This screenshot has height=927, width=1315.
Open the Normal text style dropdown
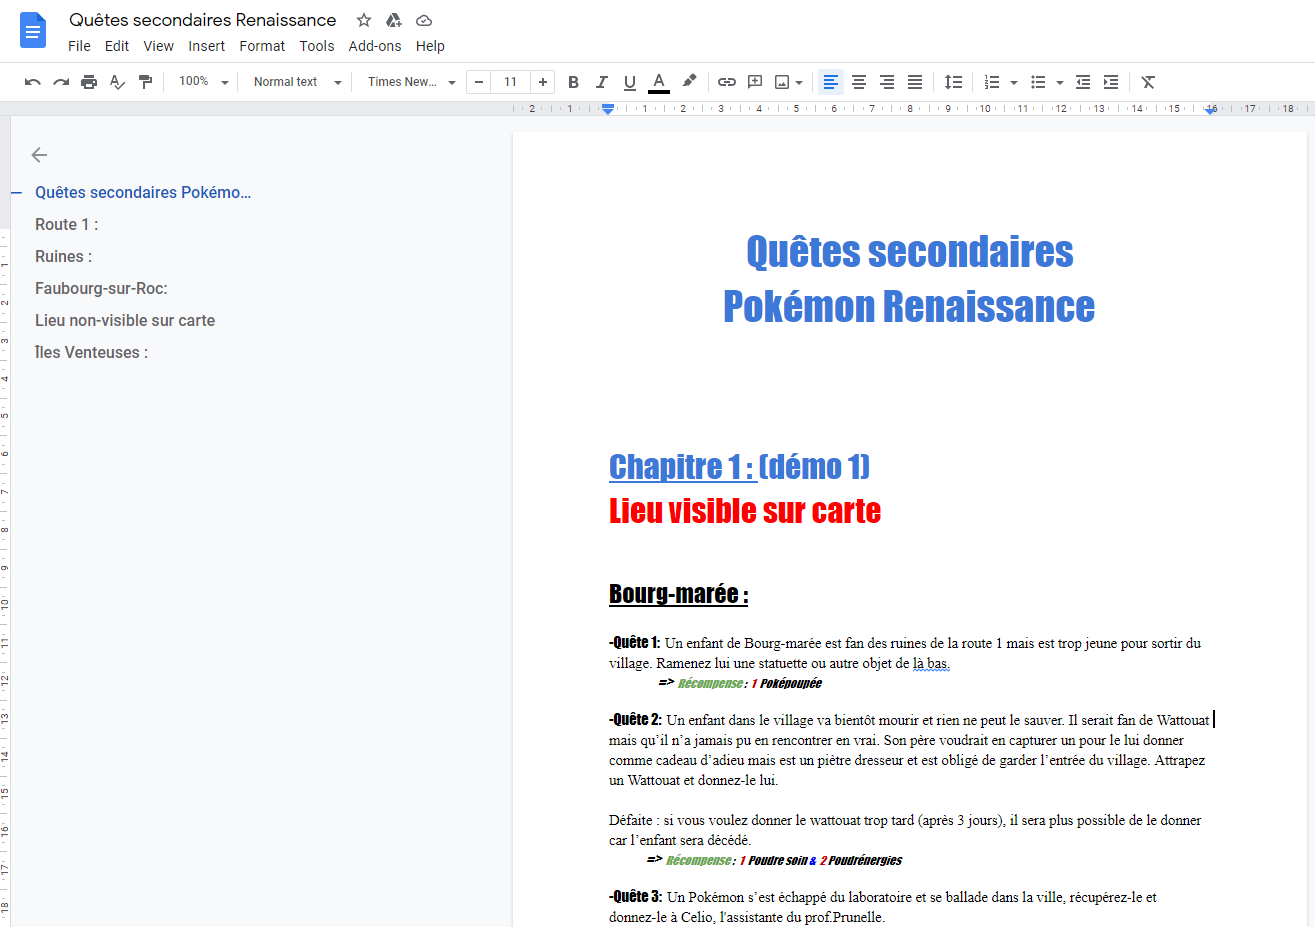[297, 82]
